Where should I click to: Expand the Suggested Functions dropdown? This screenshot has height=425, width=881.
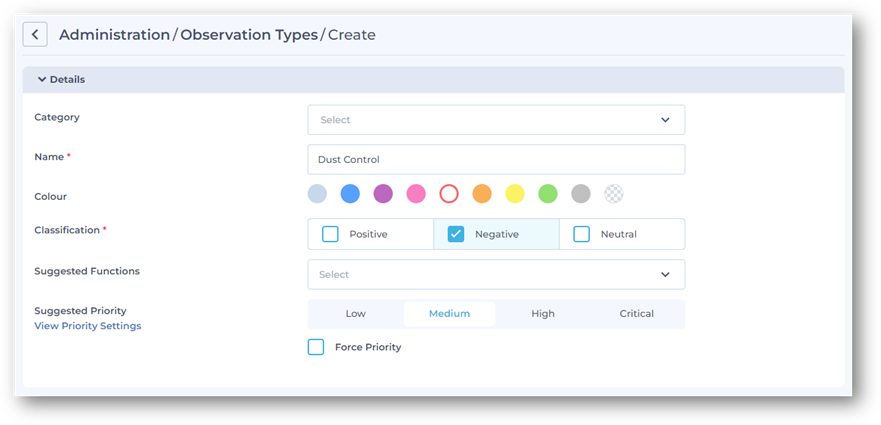496,274
